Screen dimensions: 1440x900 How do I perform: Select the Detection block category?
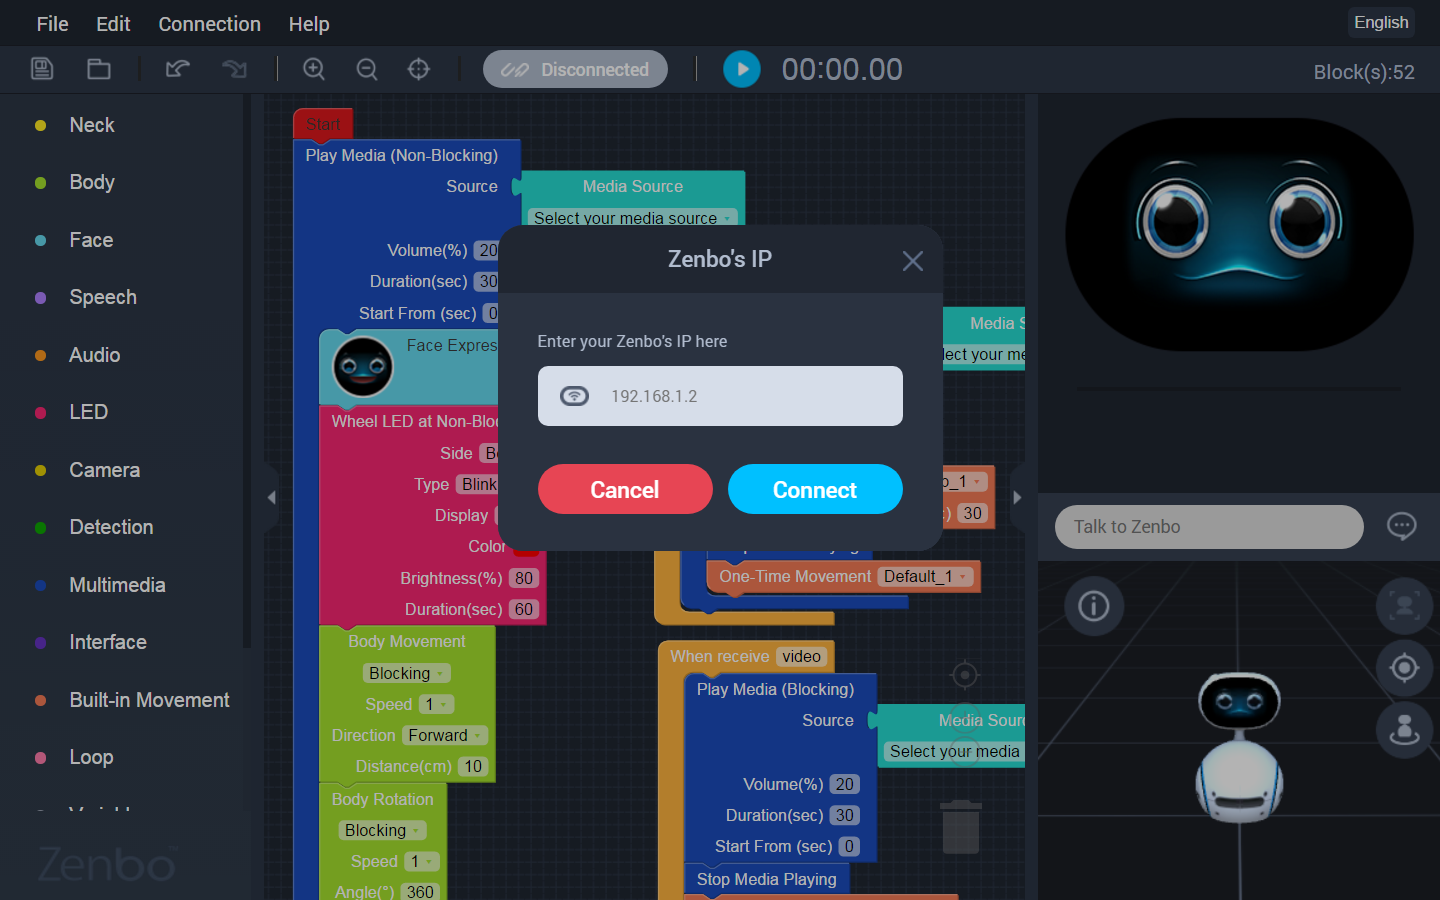click(111, 527)
